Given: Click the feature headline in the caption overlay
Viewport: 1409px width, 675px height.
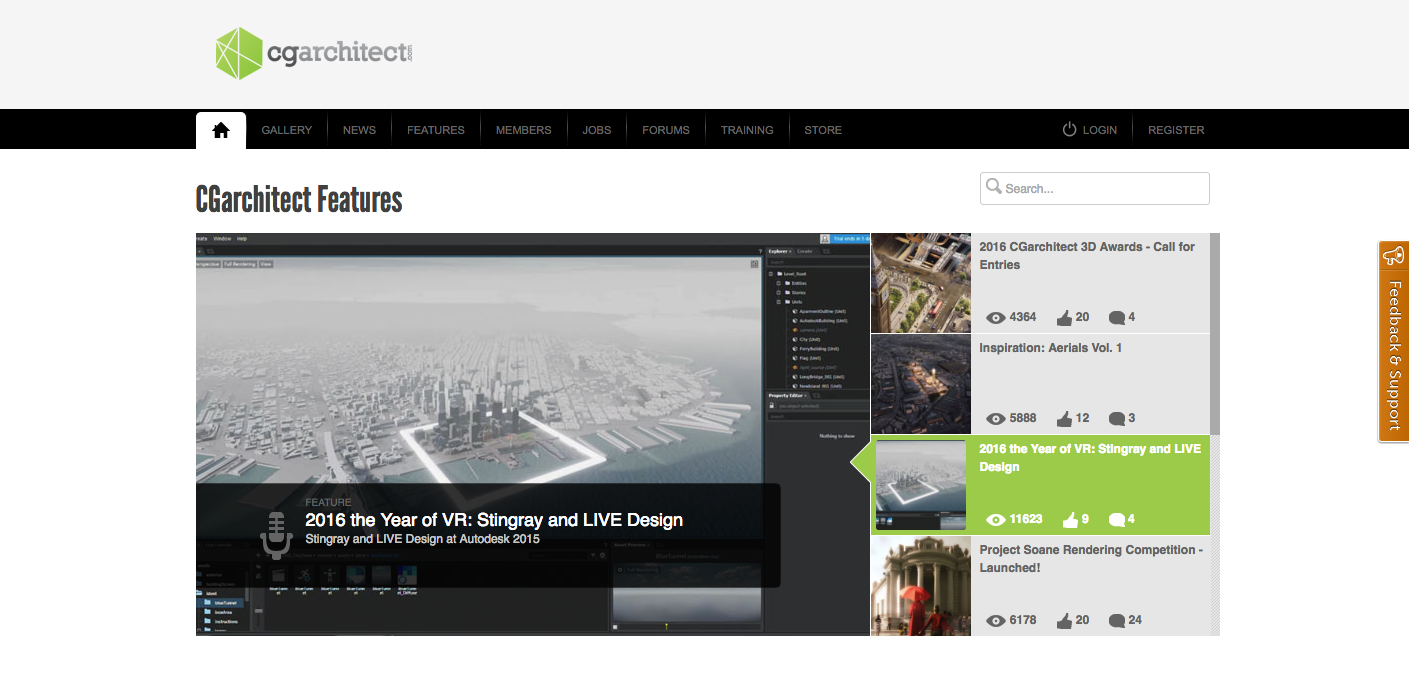Looking at the screenshot, I should (494, 520).
